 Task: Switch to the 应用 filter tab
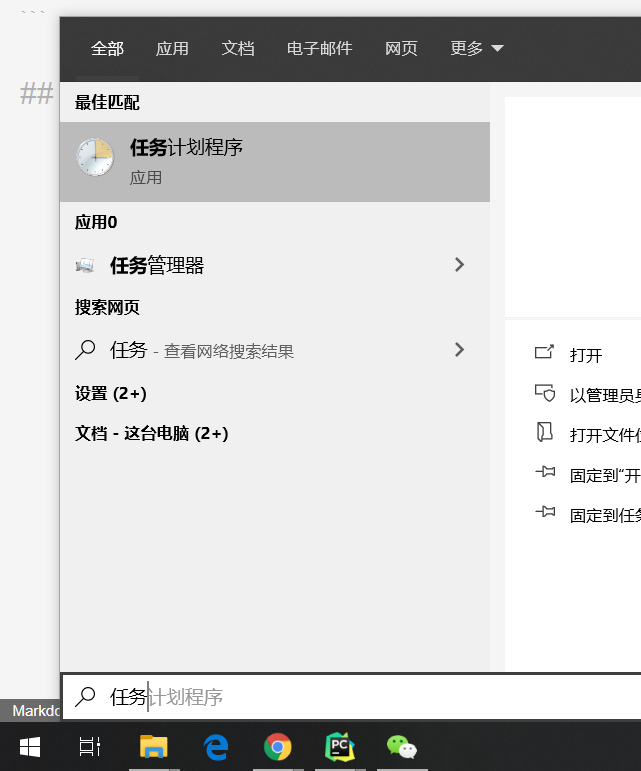pos(173,49)
